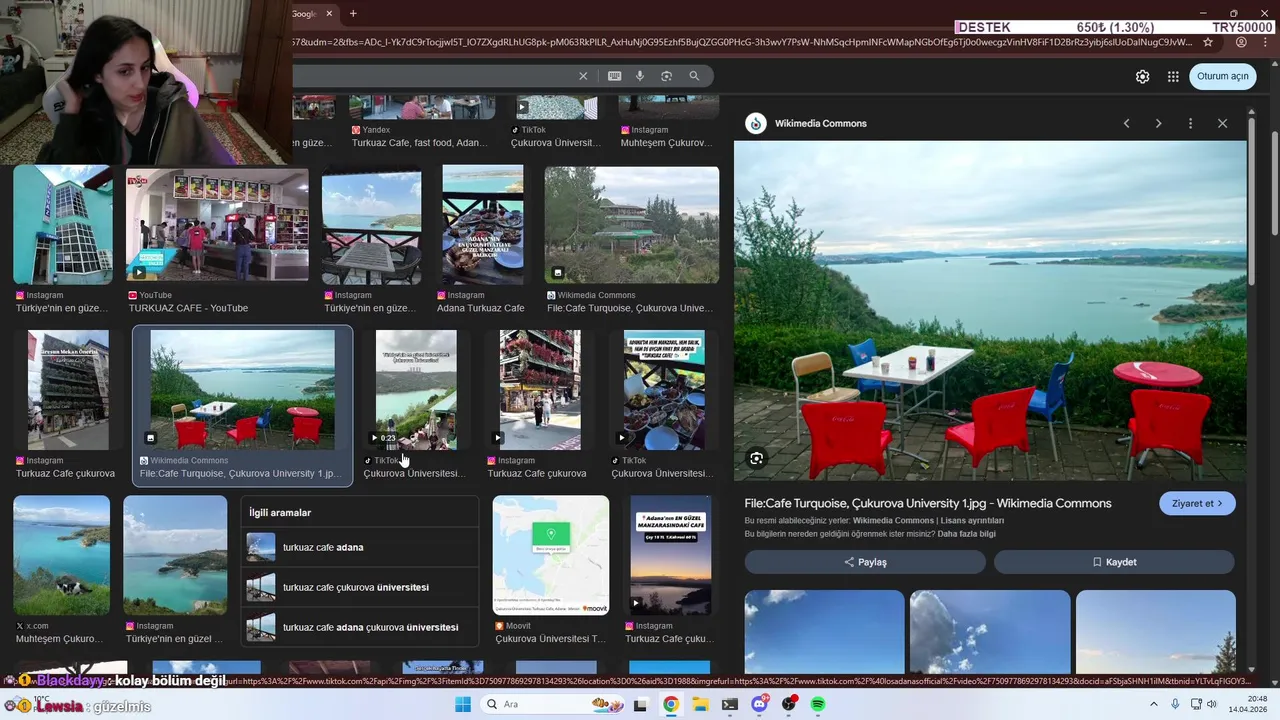1280x720 pixels.
Task: Open selected Wikimedia red chairs result thumbnail
Action: tap(242, 390)
